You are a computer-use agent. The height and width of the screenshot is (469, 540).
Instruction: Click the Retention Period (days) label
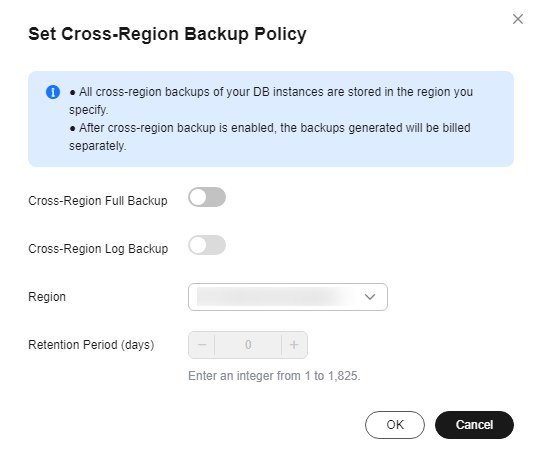pyautogui.click(x=91, y=345)
